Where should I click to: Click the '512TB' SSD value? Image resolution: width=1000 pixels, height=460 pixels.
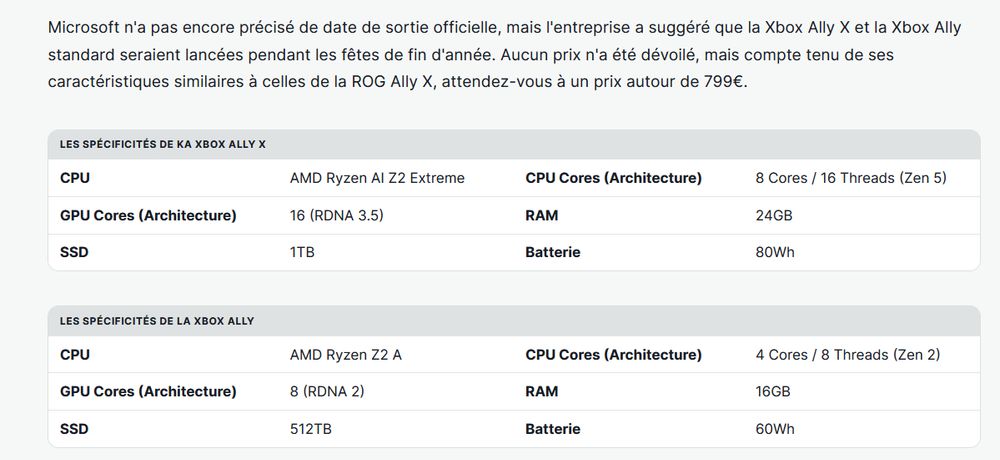point(312,428)
